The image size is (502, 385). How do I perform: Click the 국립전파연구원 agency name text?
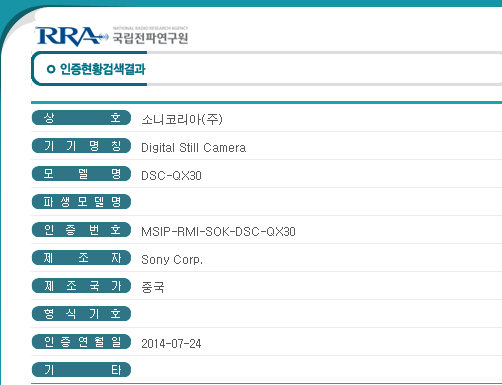click(x=150, y=38)
